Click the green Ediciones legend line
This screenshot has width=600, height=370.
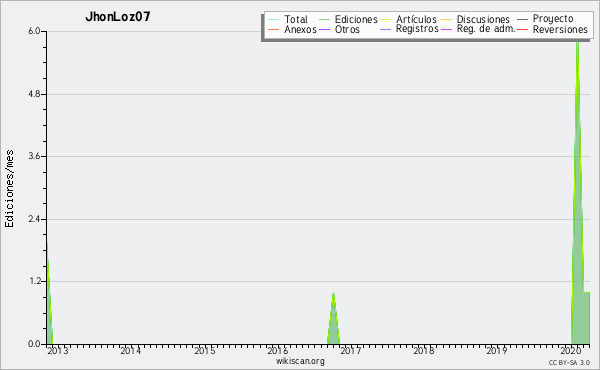pyautogui.click(x=324, y=20)
